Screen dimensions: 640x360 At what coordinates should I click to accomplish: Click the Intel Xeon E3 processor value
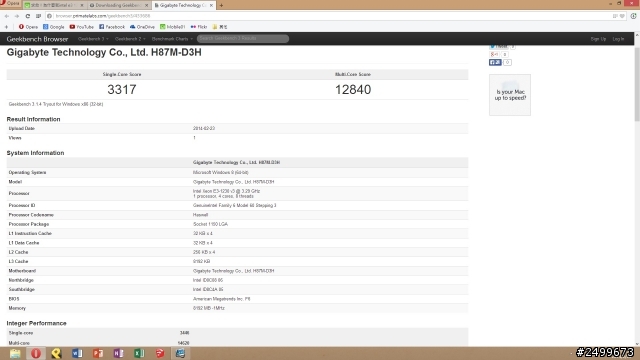pos(226,193)
